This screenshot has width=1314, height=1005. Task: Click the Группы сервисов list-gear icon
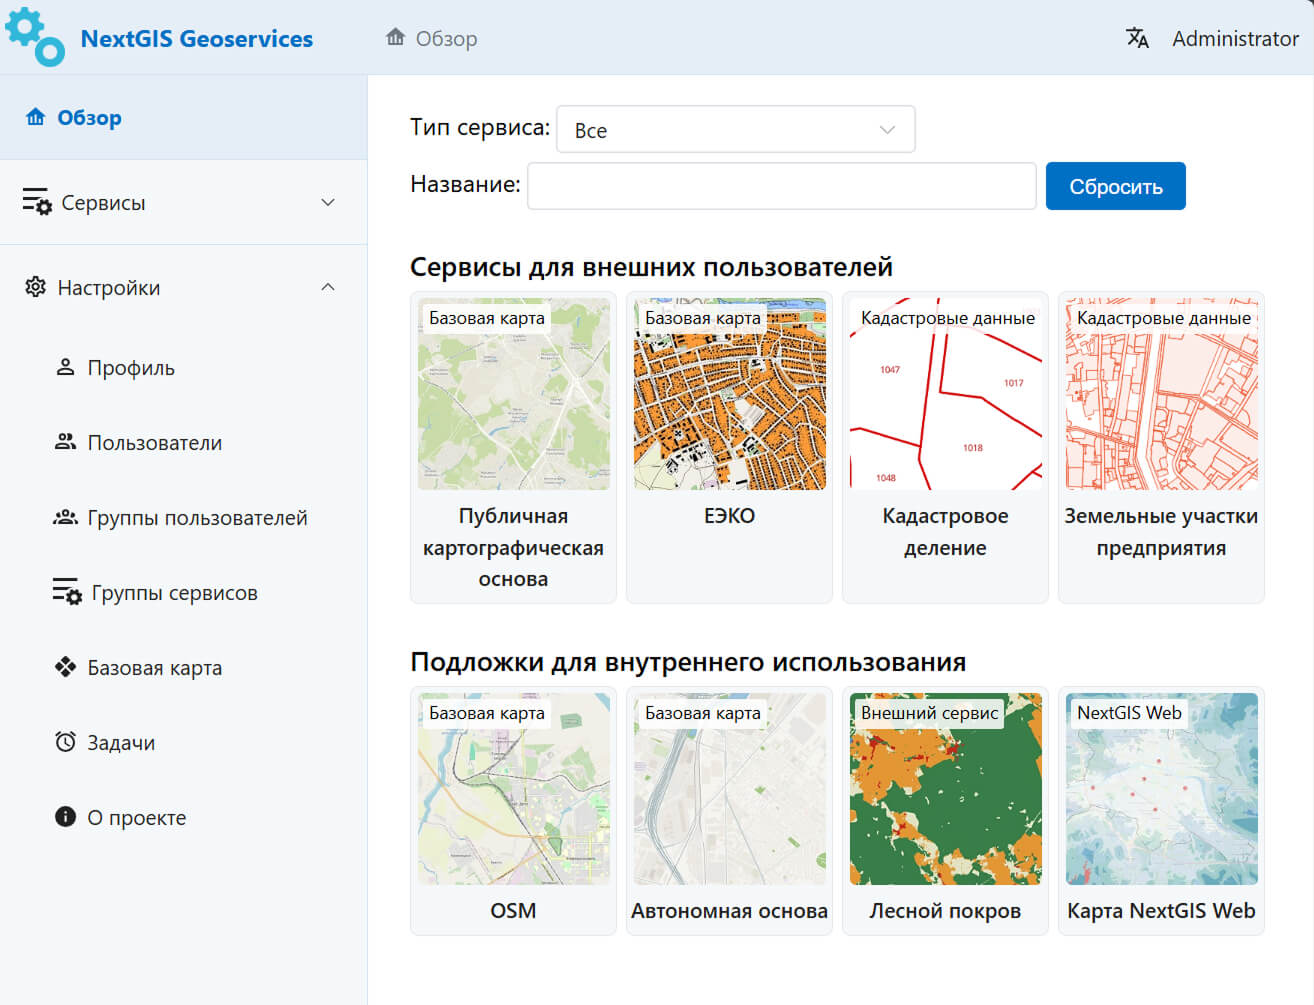[67, 592]
